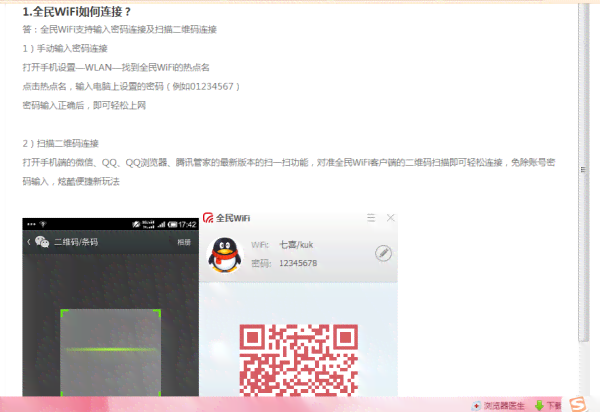Tap the back arrow in phone screenshot
This screenshot has width=600, height=412.
(29, 242)
